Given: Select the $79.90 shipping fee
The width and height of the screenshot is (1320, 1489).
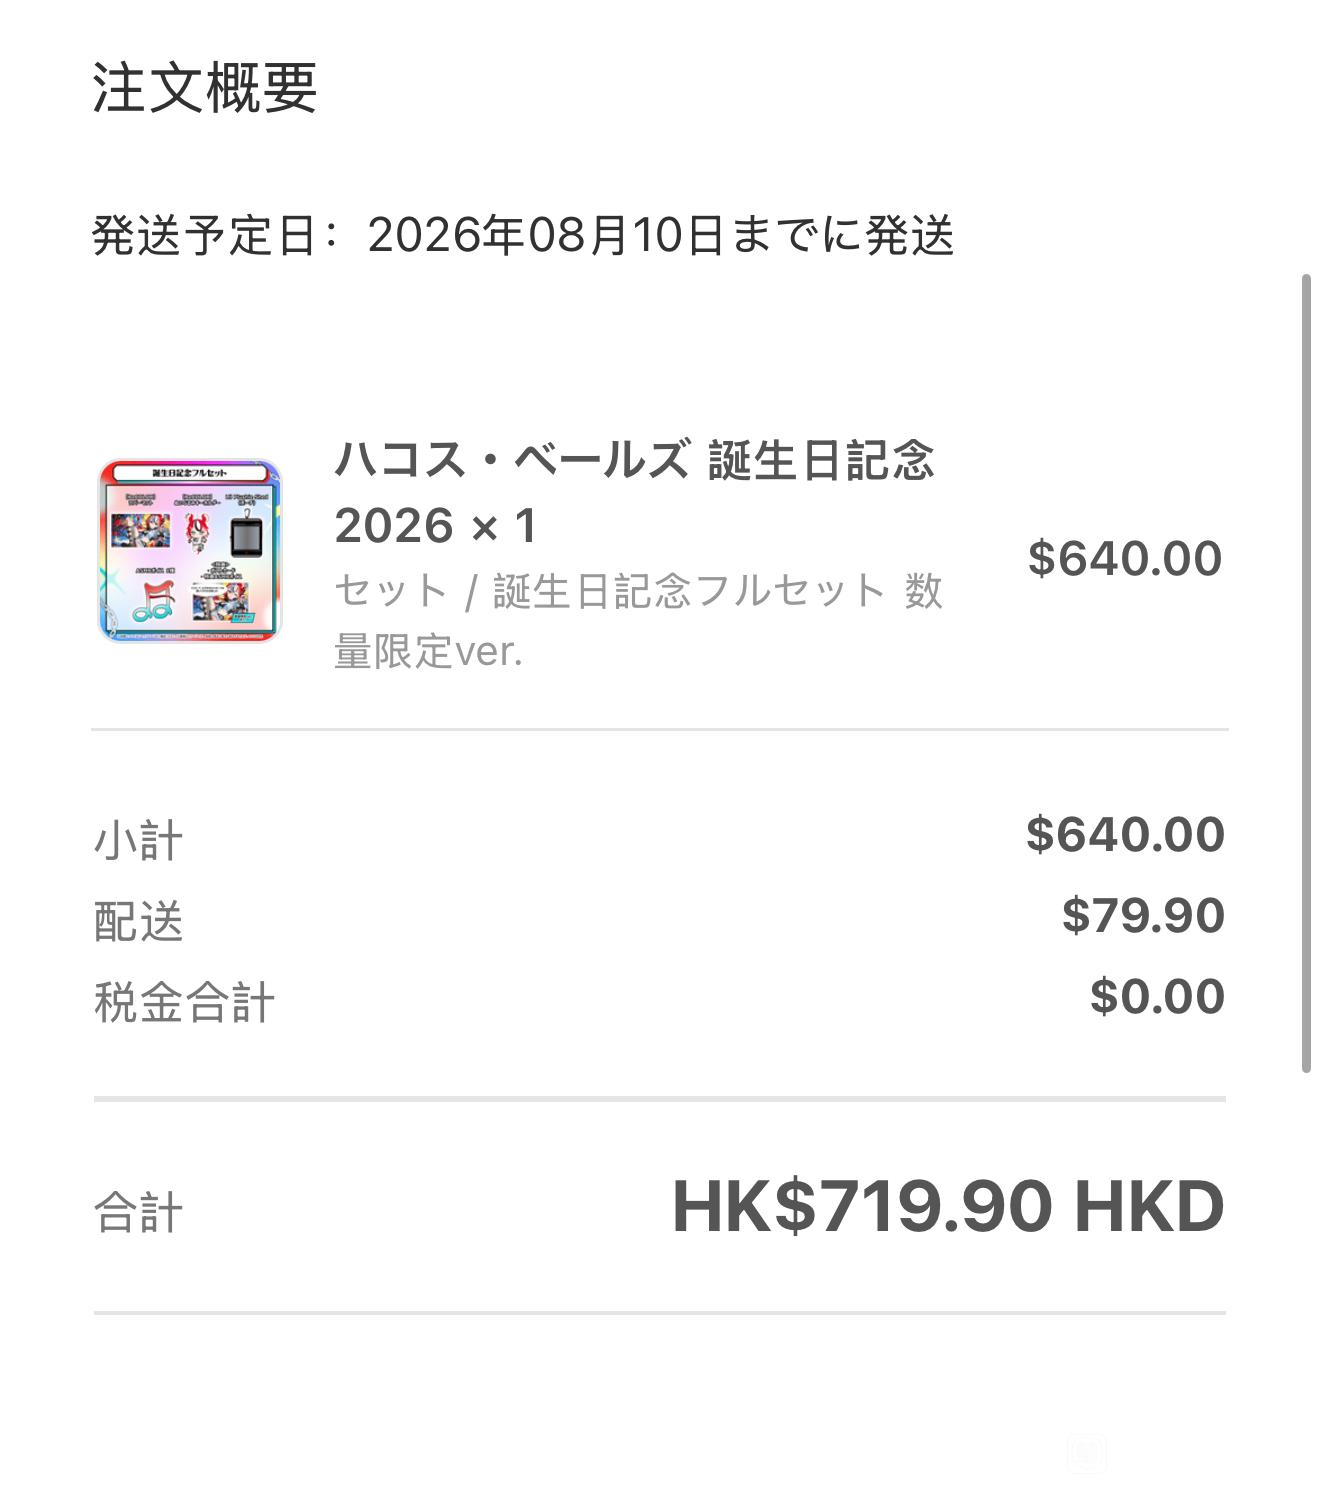Looking at the screenshot, I should (x=1142, y=915).
